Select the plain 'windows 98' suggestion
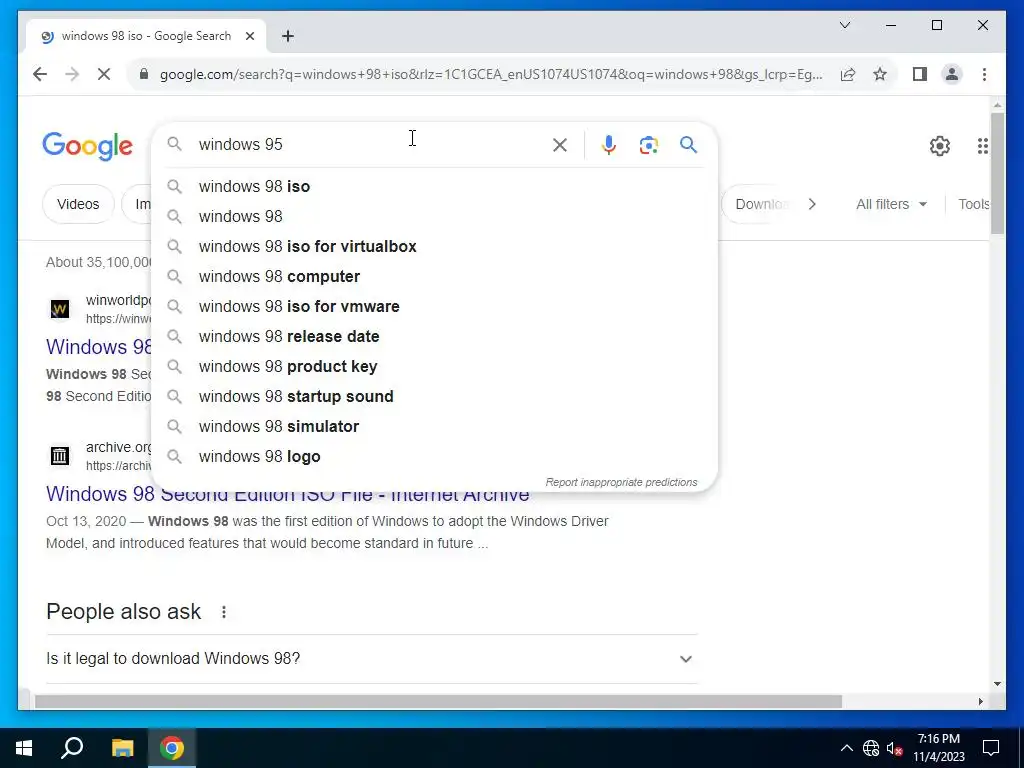This screenshot has width=1024, height=768. 434,217
